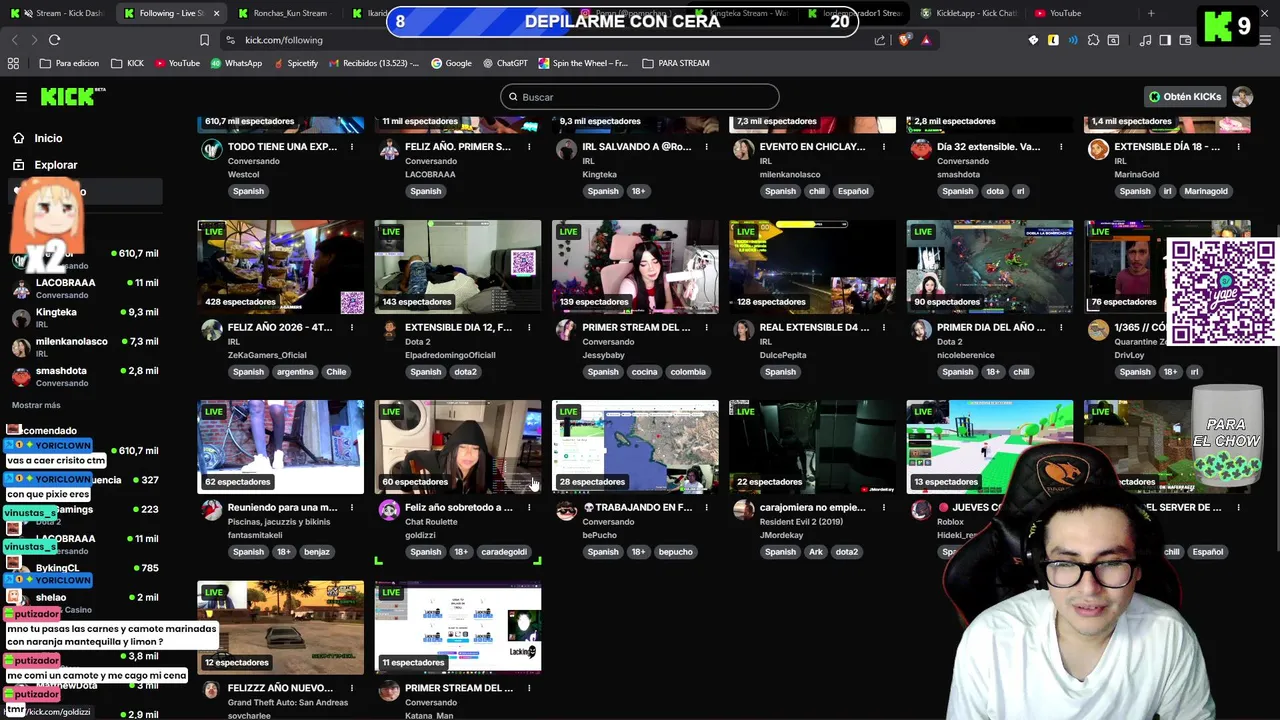Image resolution: width=1280 pixels, height=720 pixels.
Task: Open the options menu for REAL EXTENSIBLE D4 stream
Action: [884, 327]
